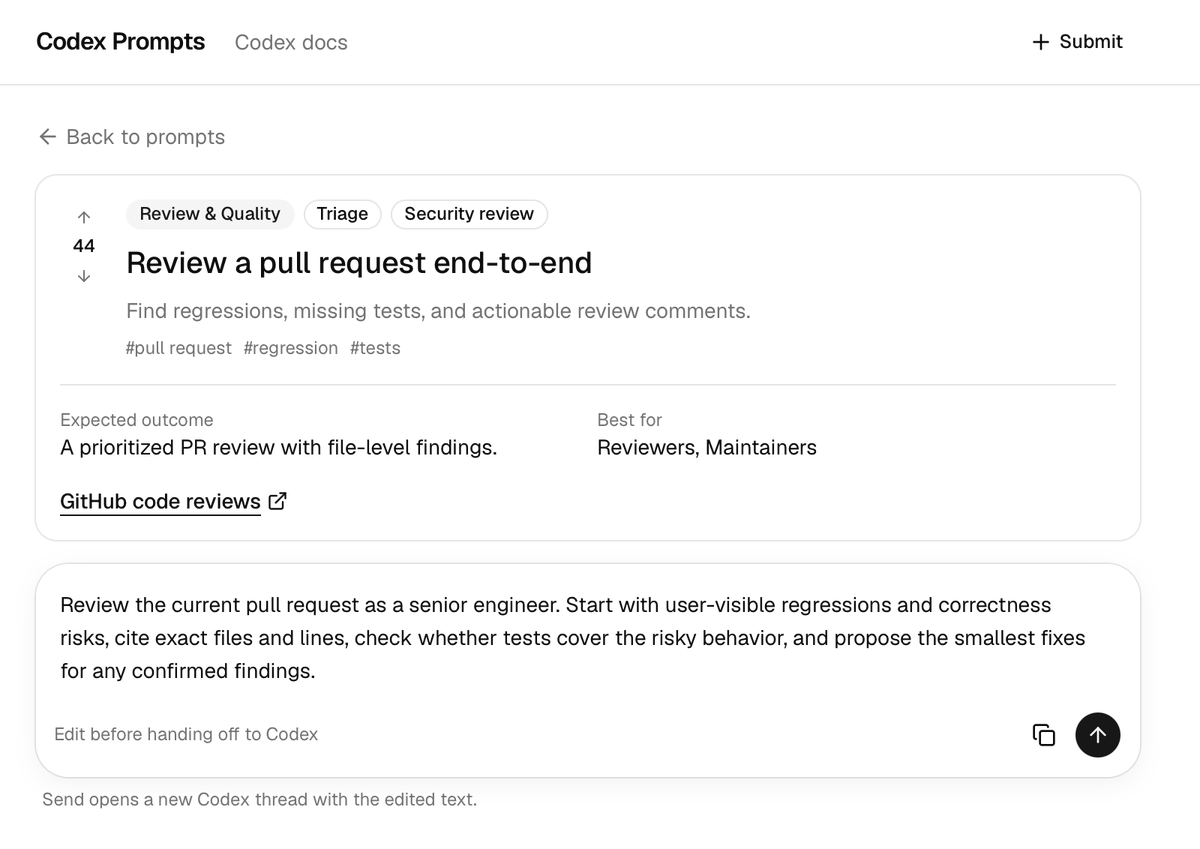Viewport: 1200px width, 849px height.
Task: Click the #tests hashtag
Action: point(375,348)
